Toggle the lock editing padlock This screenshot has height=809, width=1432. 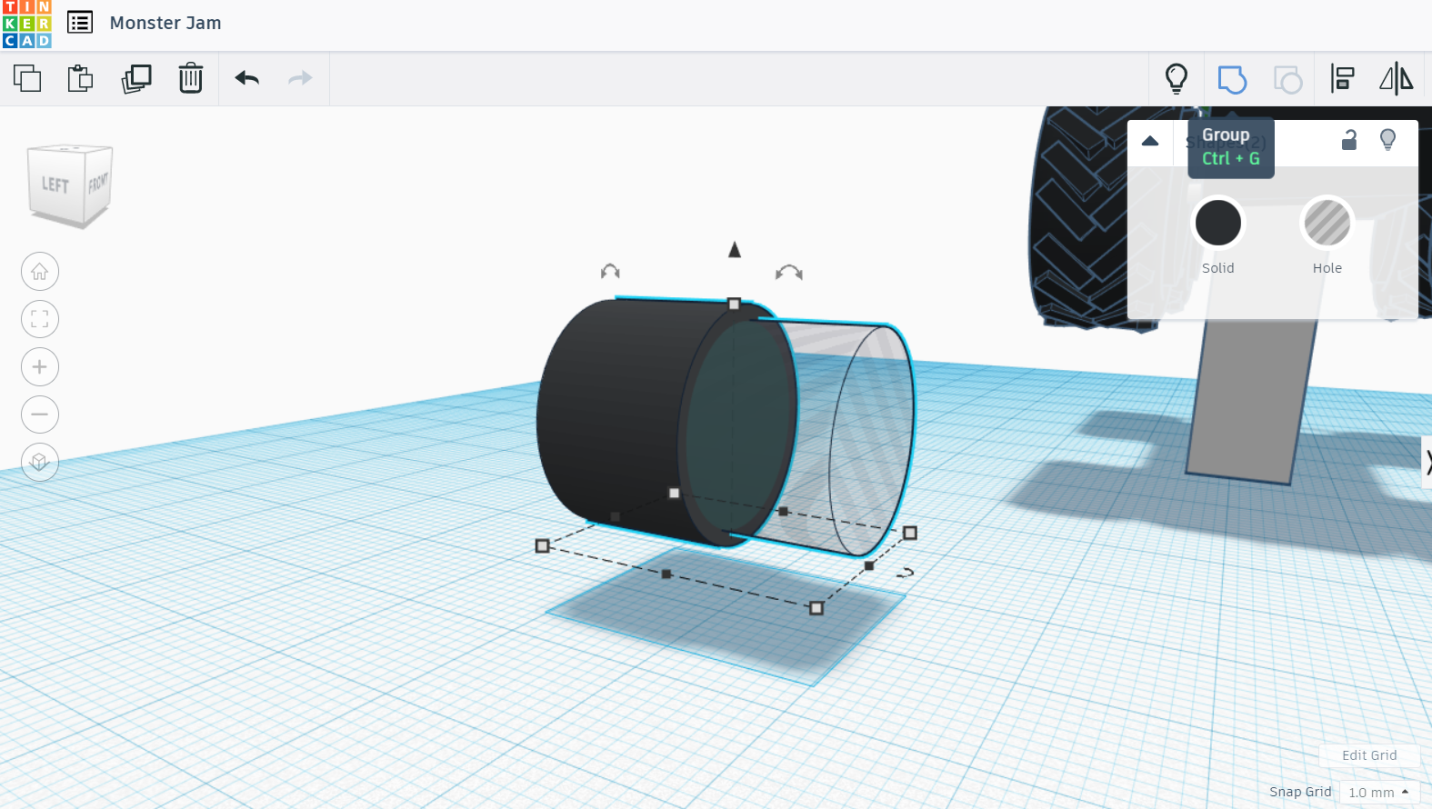click(1349, 140)
